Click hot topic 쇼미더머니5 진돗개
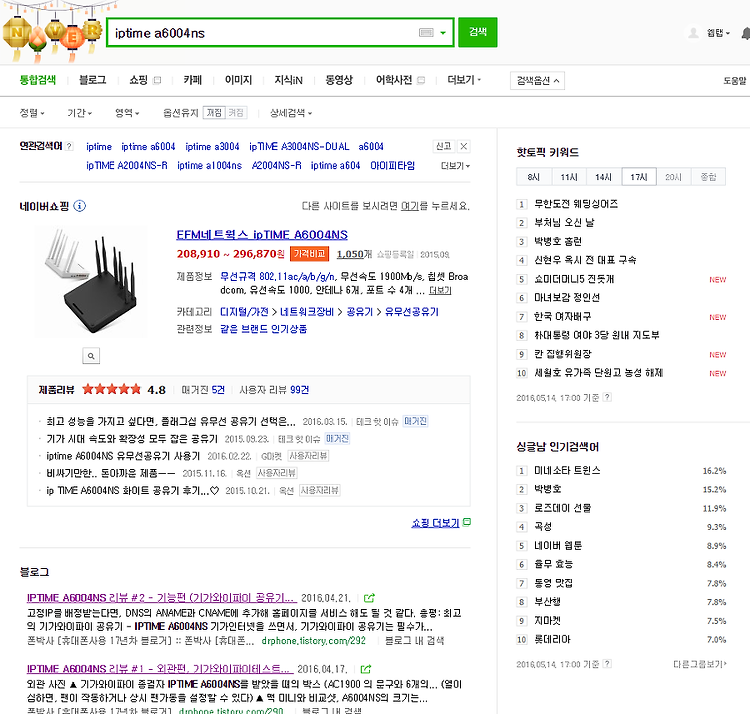Image resolution: width=750 pixels, height=714 pixels. click(x=574, y=279)
